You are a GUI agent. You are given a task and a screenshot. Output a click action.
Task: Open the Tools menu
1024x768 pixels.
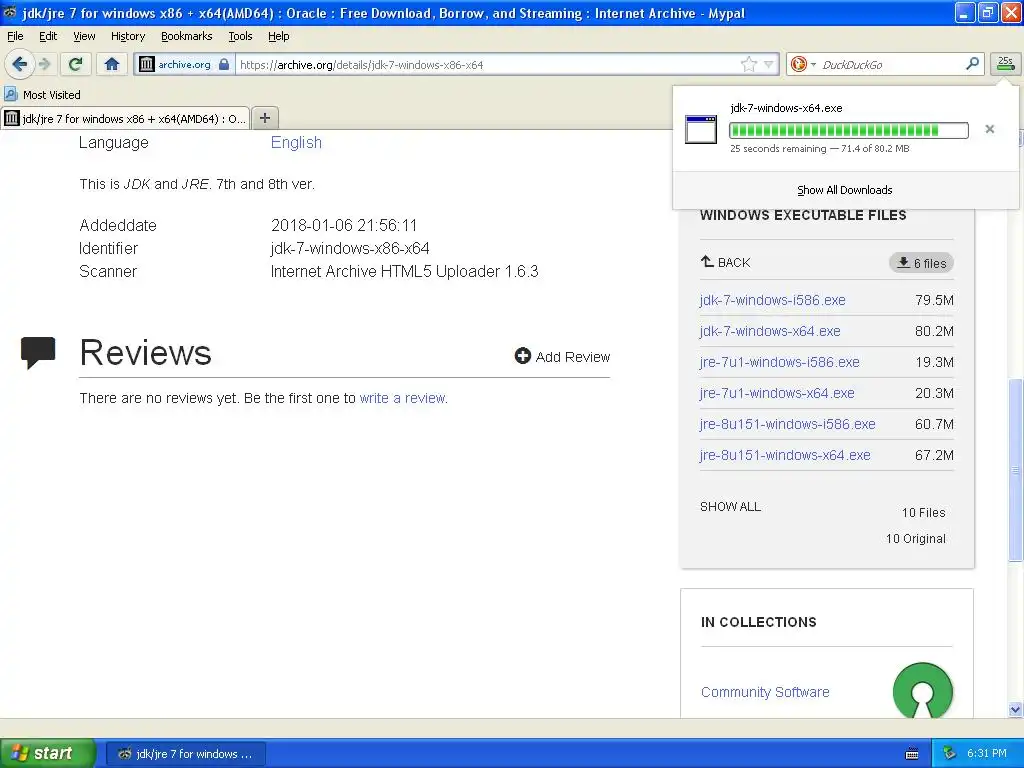[240, 36]
